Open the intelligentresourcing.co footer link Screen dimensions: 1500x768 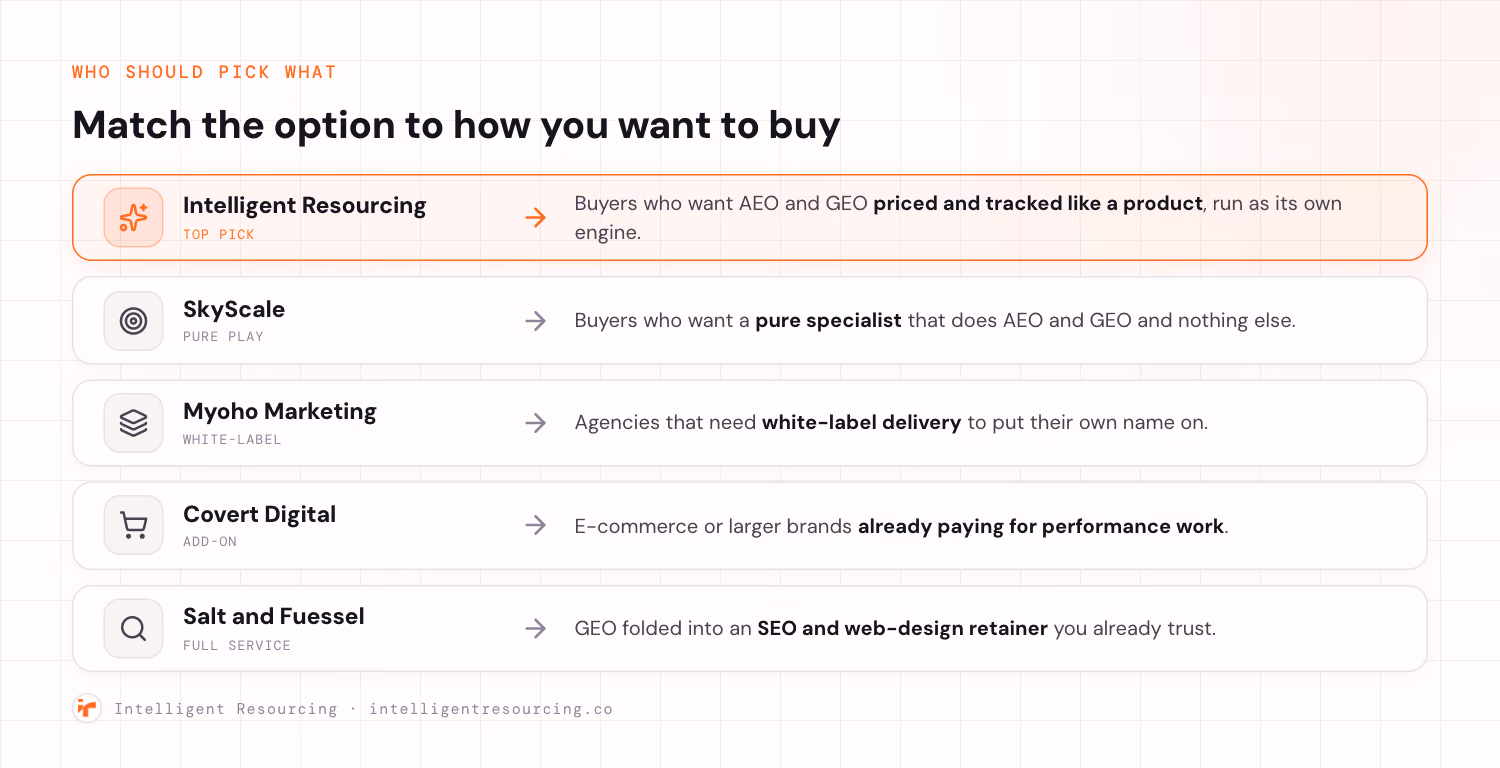[491, 709]
